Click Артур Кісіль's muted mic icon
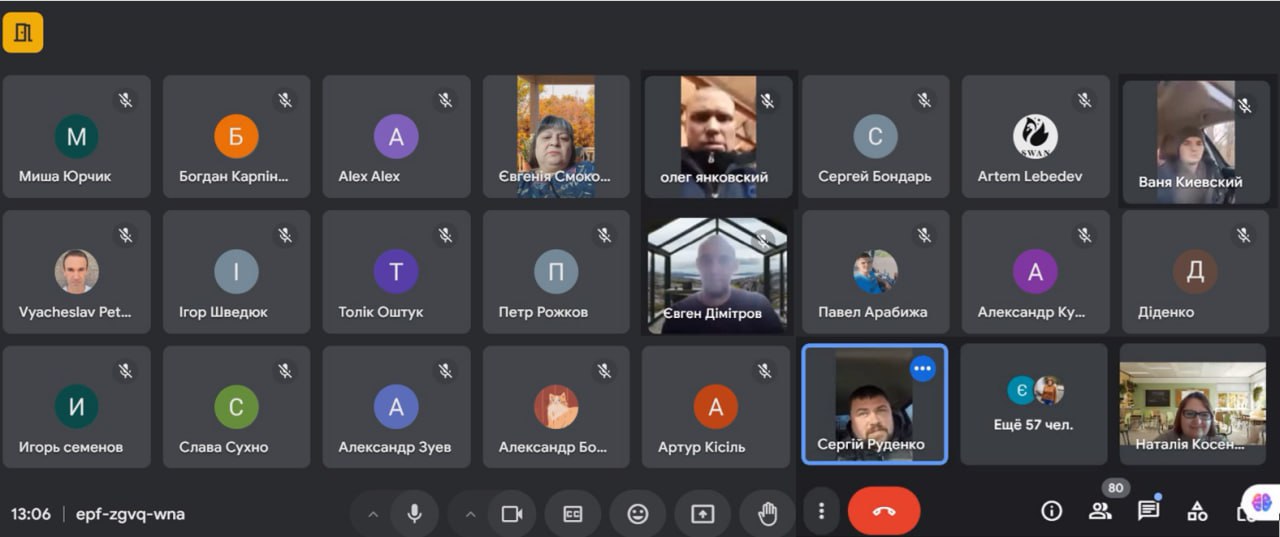Image resolution: width=1280 pixels, height=537 pixels. click(x=765, y=371)
